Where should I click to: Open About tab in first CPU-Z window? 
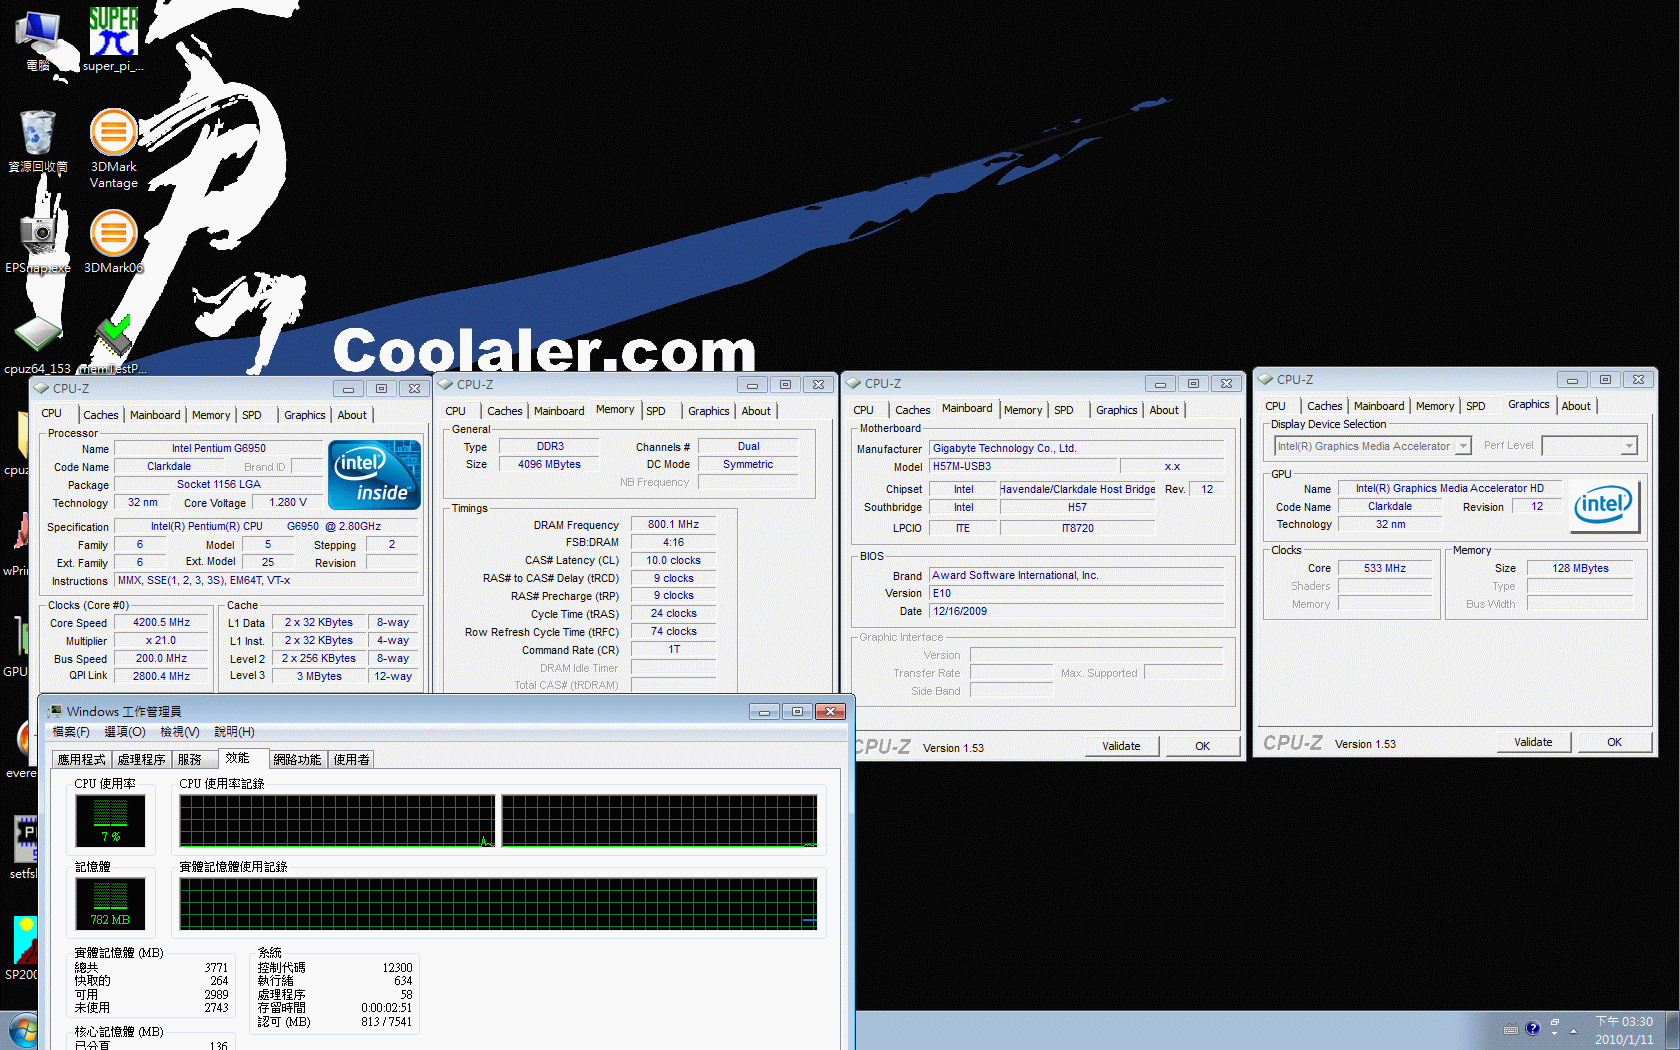click(352, 415)
